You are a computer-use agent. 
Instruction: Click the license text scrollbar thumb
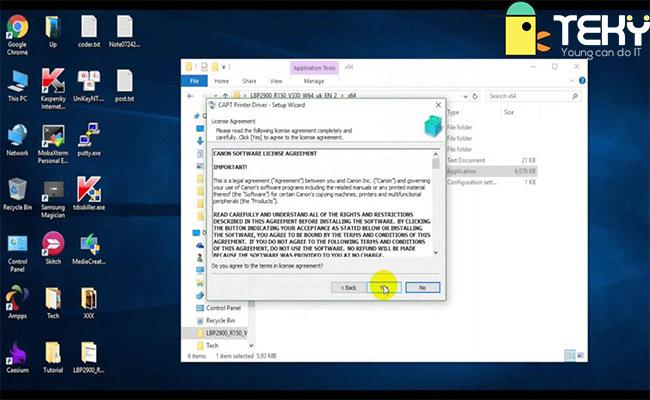[436, 163]
